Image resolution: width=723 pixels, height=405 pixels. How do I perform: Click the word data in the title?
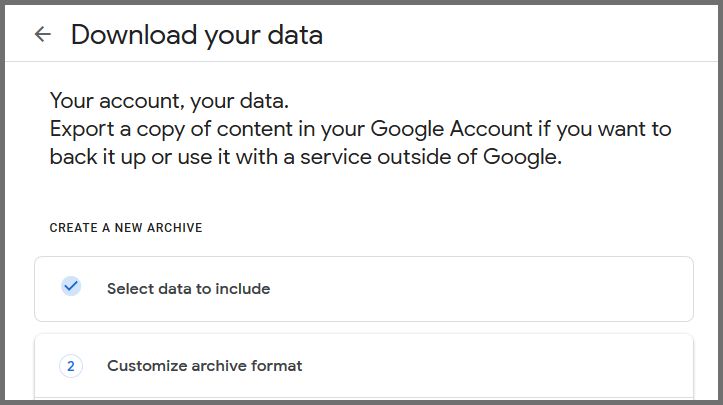point(295,35)
